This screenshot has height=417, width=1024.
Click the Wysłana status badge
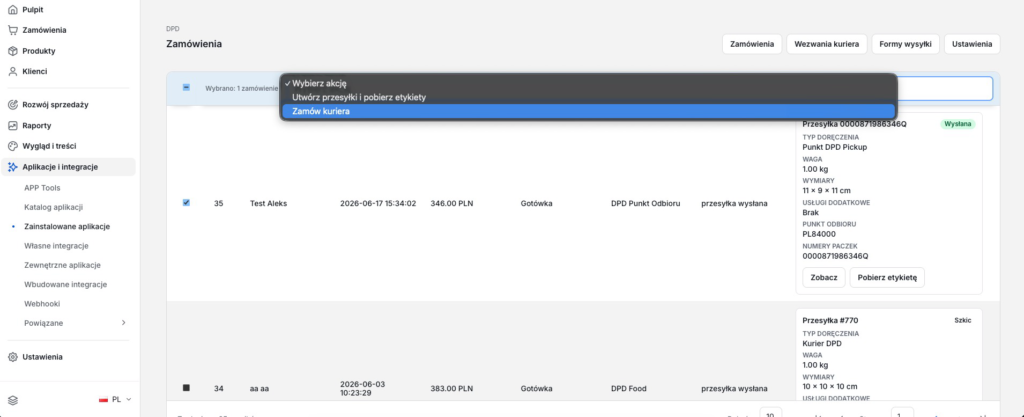click(957, 124)
